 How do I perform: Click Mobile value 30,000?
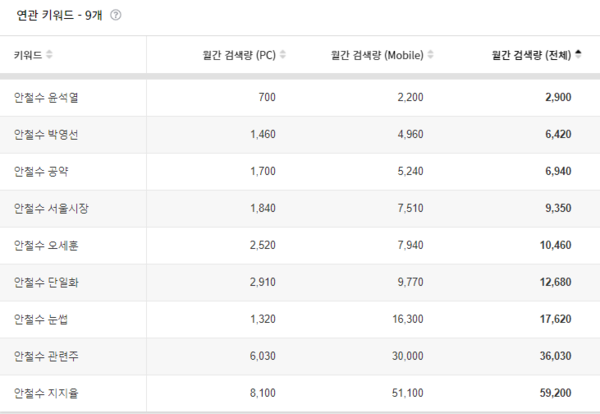pyautogui.click(x=408, y=356)
